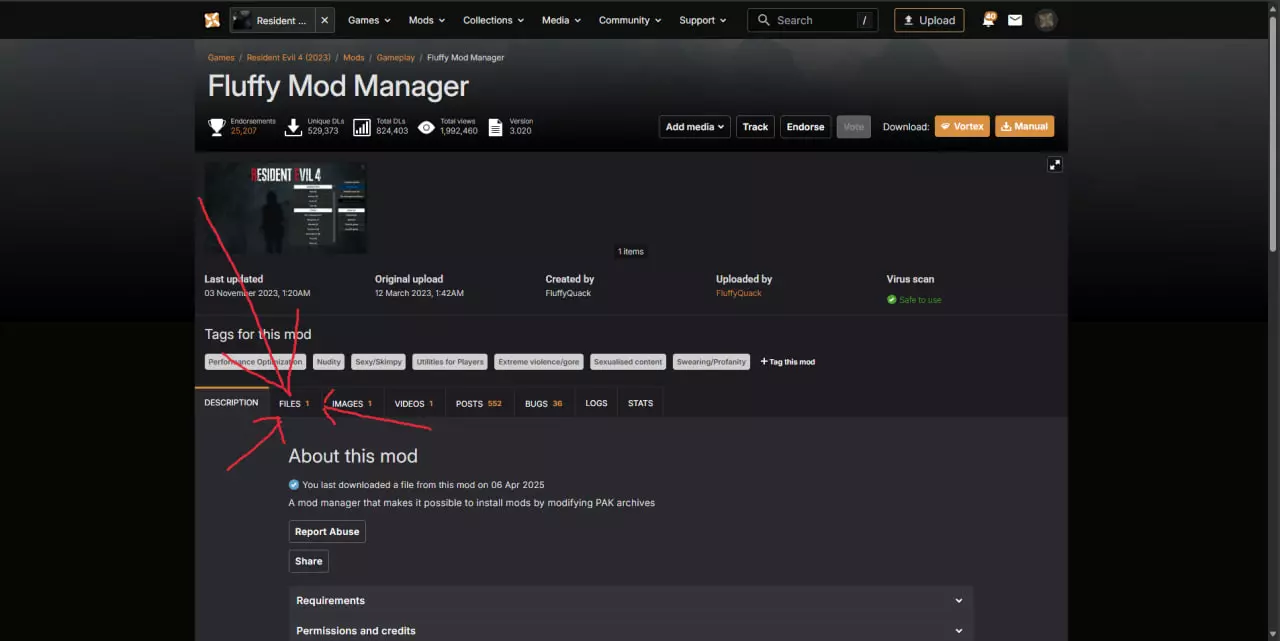The image size is (1280, 641).
Task: Click the Track button
Action: point(755,127)
